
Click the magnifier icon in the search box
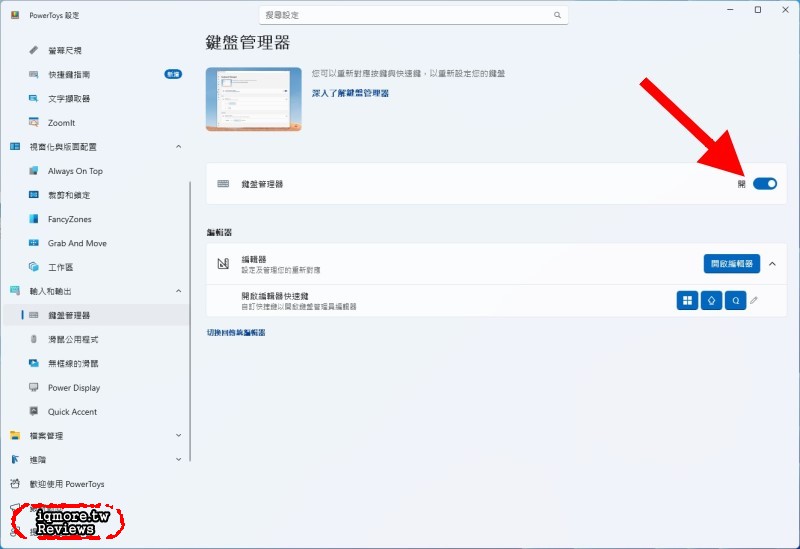(557, 15)
